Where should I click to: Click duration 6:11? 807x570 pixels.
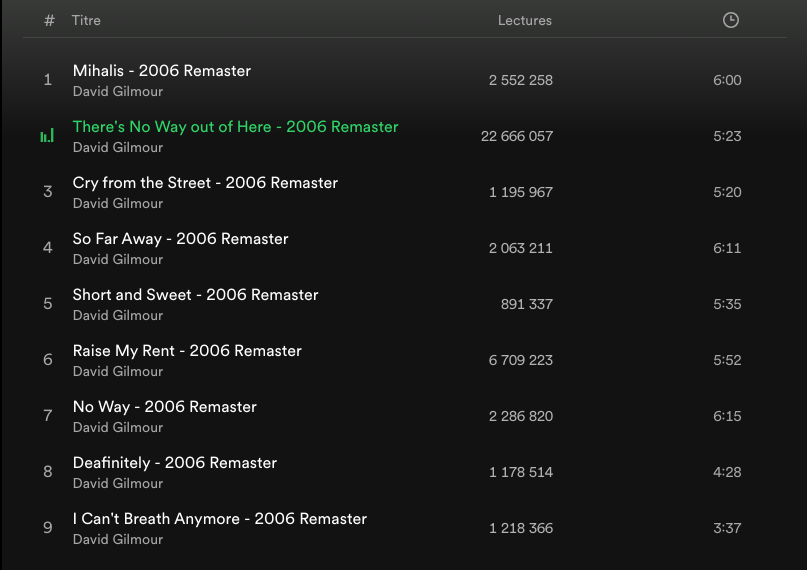727,248
